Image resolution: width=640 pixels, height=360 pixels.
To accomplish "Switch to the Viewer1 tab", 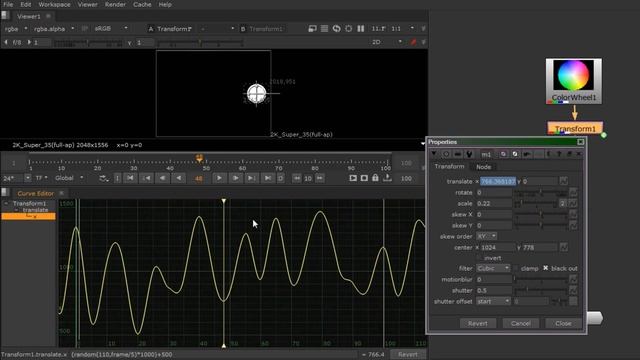I will click(29, 16).
